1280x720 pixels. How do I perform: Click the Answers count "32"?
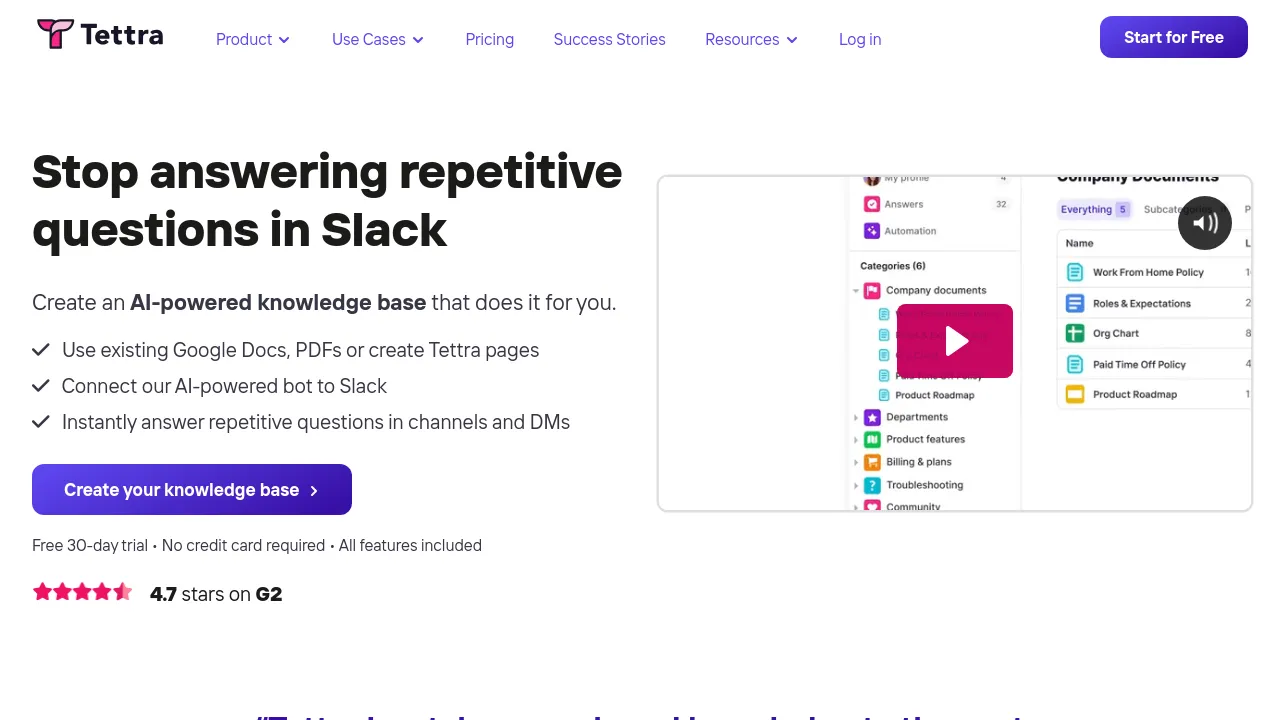tap(1001, 204)
